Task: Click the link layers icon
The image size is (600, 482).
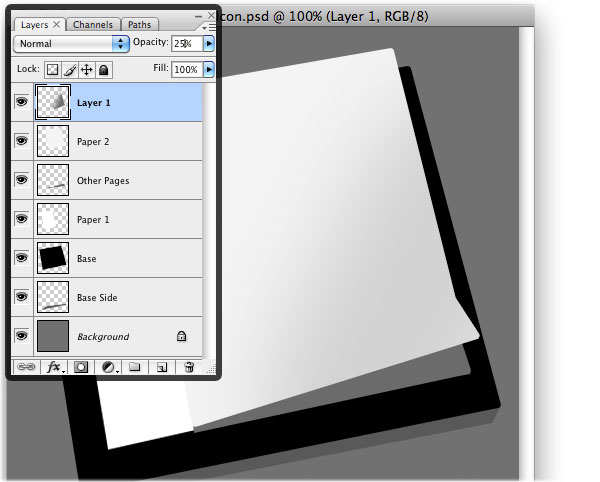Action: point(26,367)
